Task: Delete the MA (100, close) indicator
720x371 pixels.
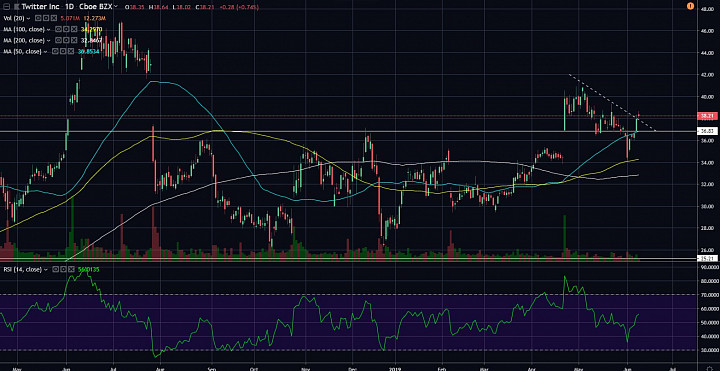Action: coord(74,29)
